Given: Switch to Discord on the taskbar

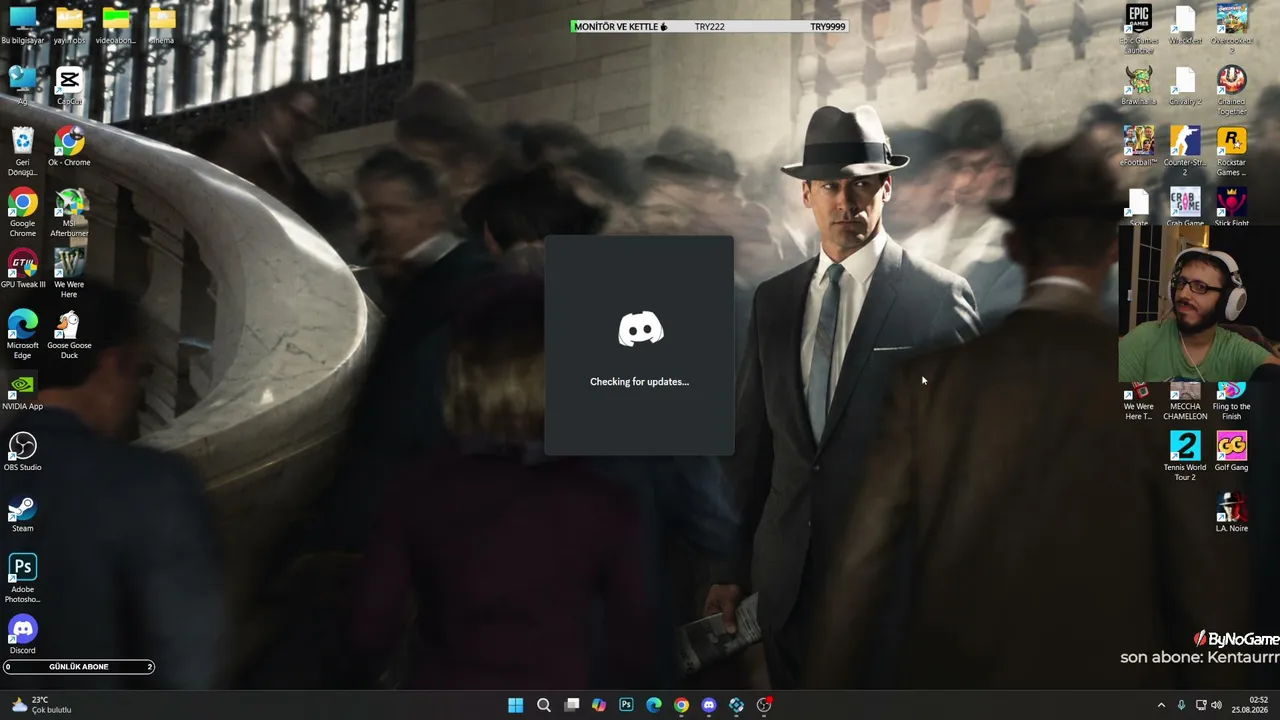Looking at the screenshot, I should 709,705.
